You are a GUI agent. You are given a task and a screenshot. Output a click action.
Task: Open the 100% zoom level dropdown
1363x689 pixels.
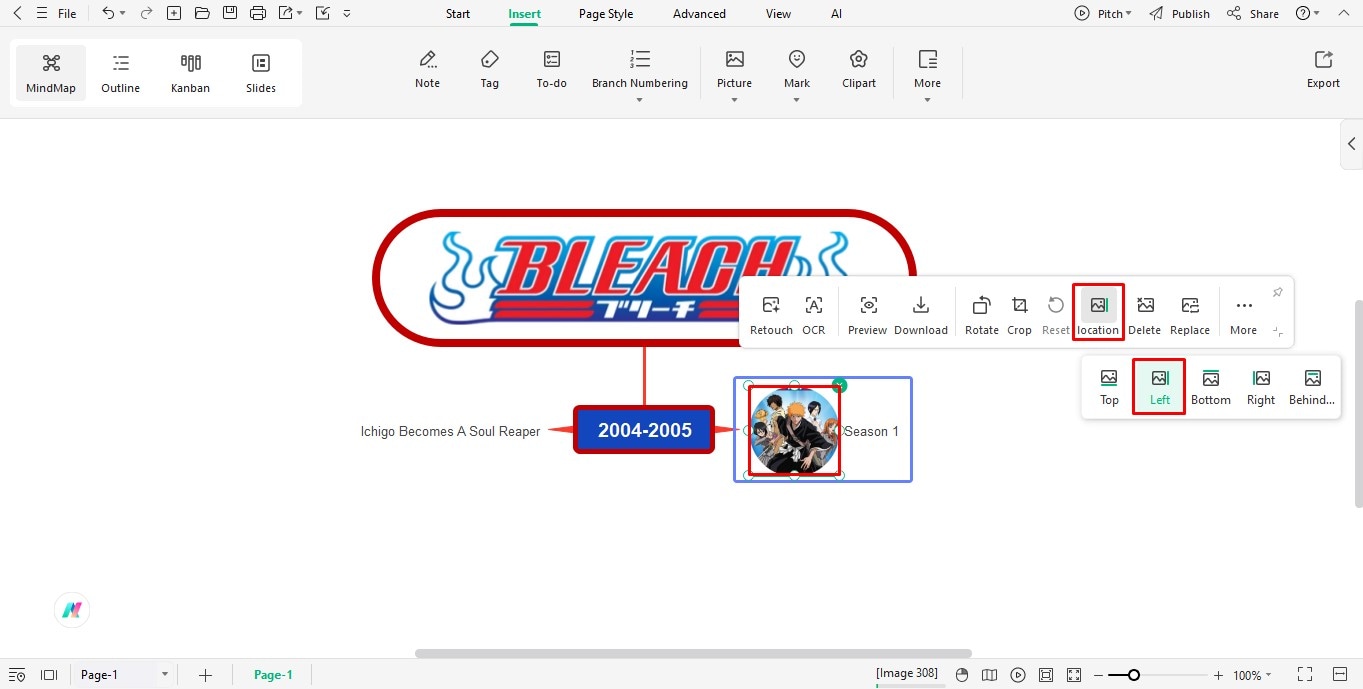[1252, 675]
